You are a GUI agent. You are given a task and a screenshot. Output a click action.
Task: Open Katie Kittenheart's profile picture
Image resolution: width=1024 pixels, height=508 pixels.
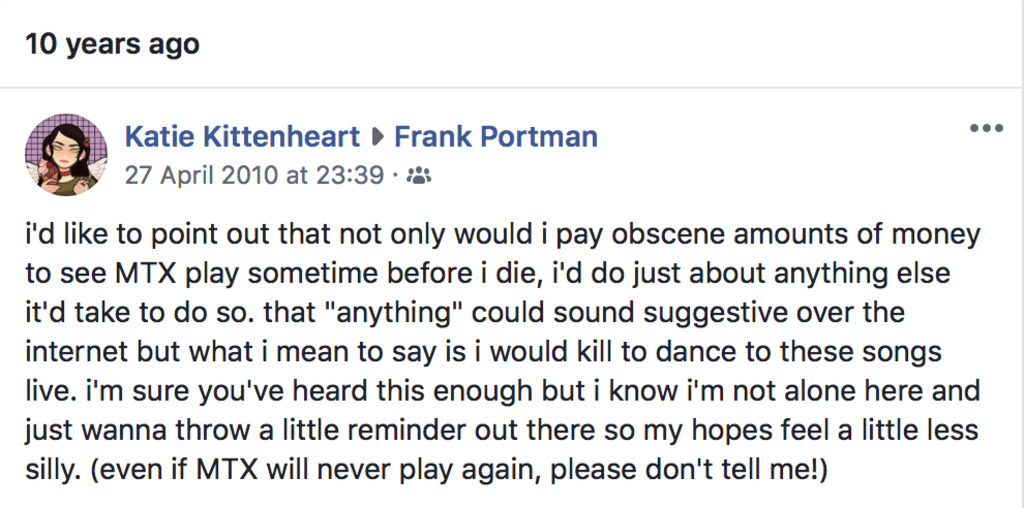pos(66,154)
